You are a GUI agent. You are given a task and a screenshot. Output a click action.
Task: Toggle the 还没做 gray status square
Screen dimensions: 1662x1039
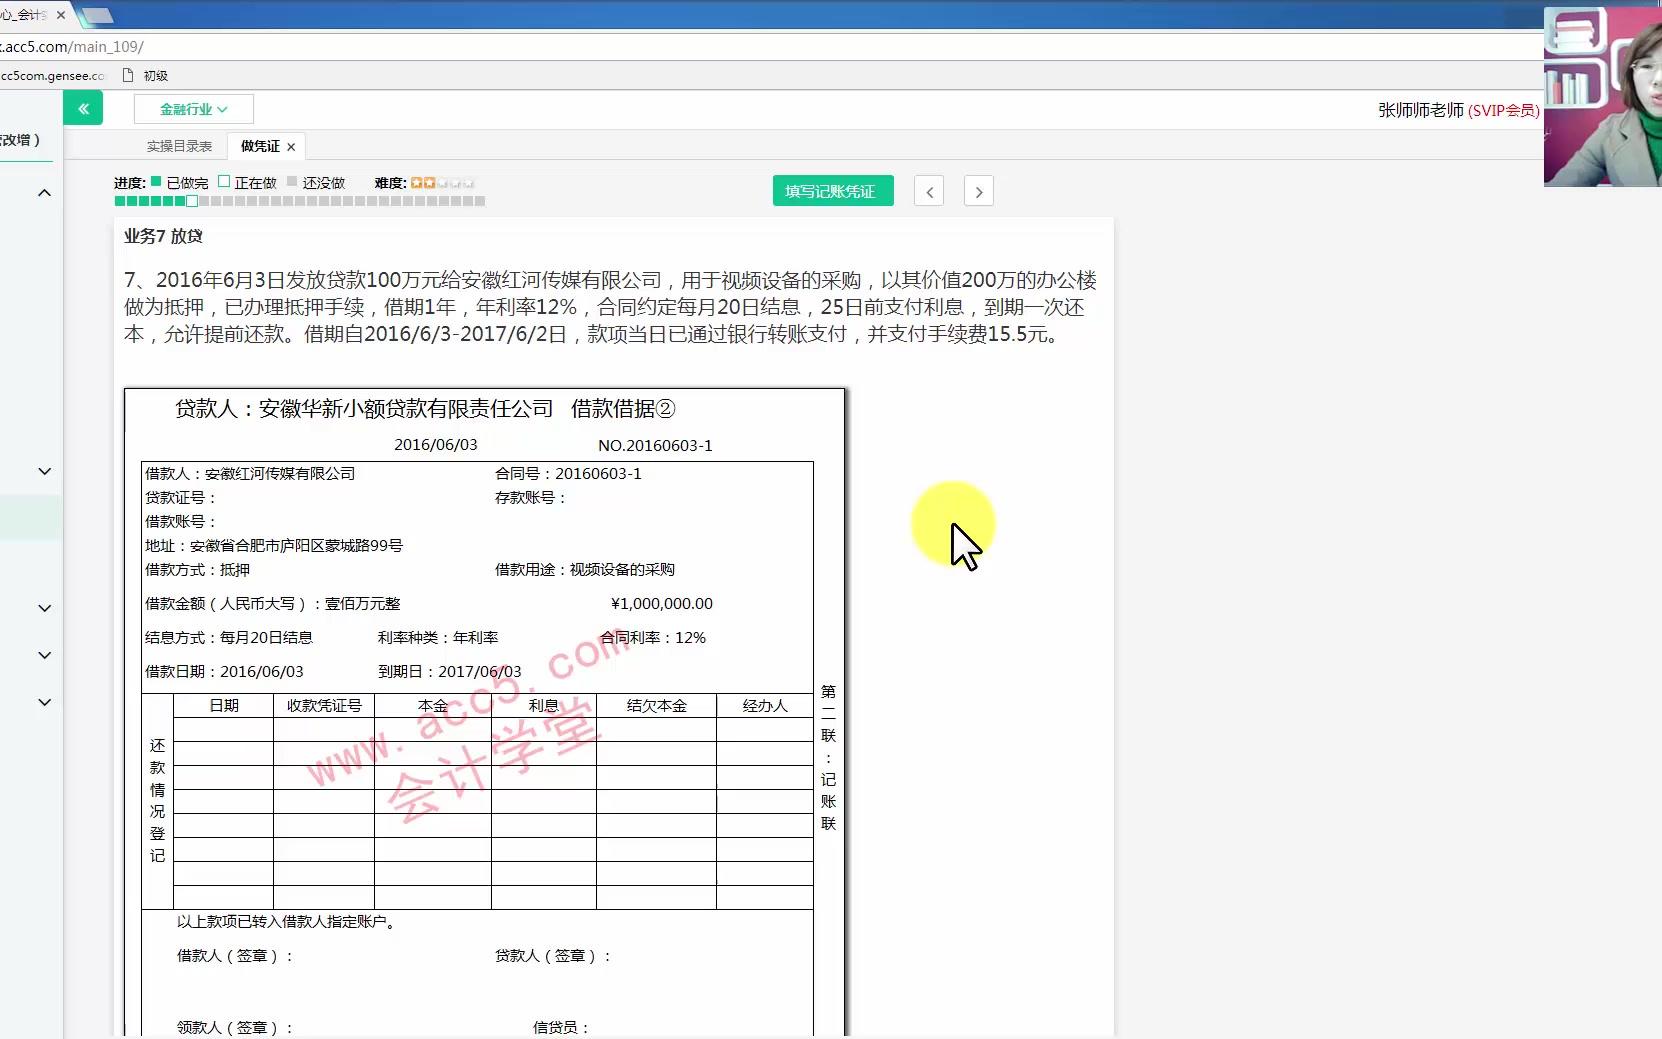tap(292, 182)
